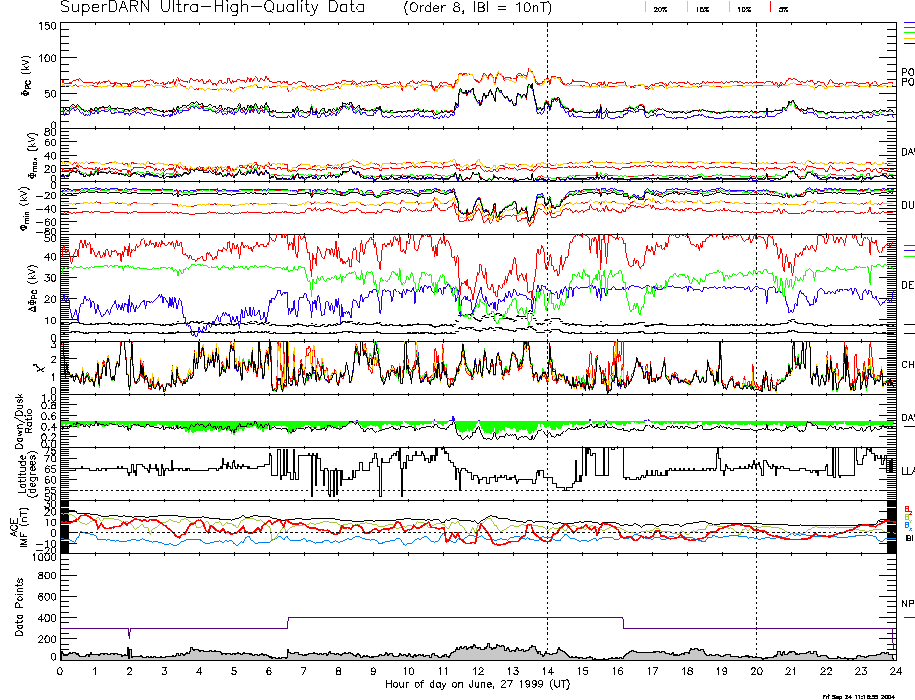
Task: Select the 20% legend entry
Action: pos(660,8)
